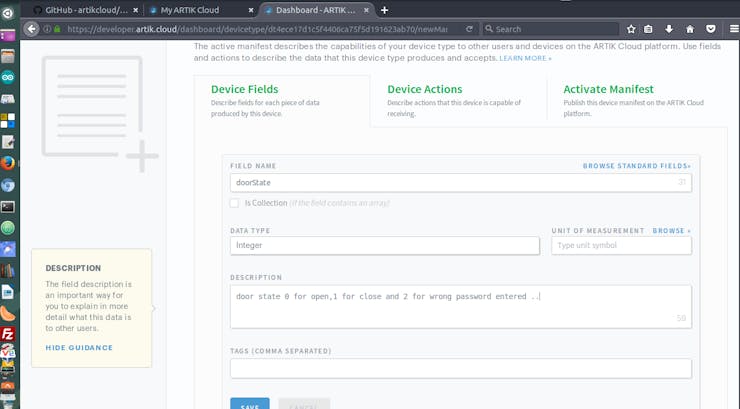Click BROWSE next to Unit of Measurement
The width and height of the screenshot is (740, 409).
click(x=671, y=231)
